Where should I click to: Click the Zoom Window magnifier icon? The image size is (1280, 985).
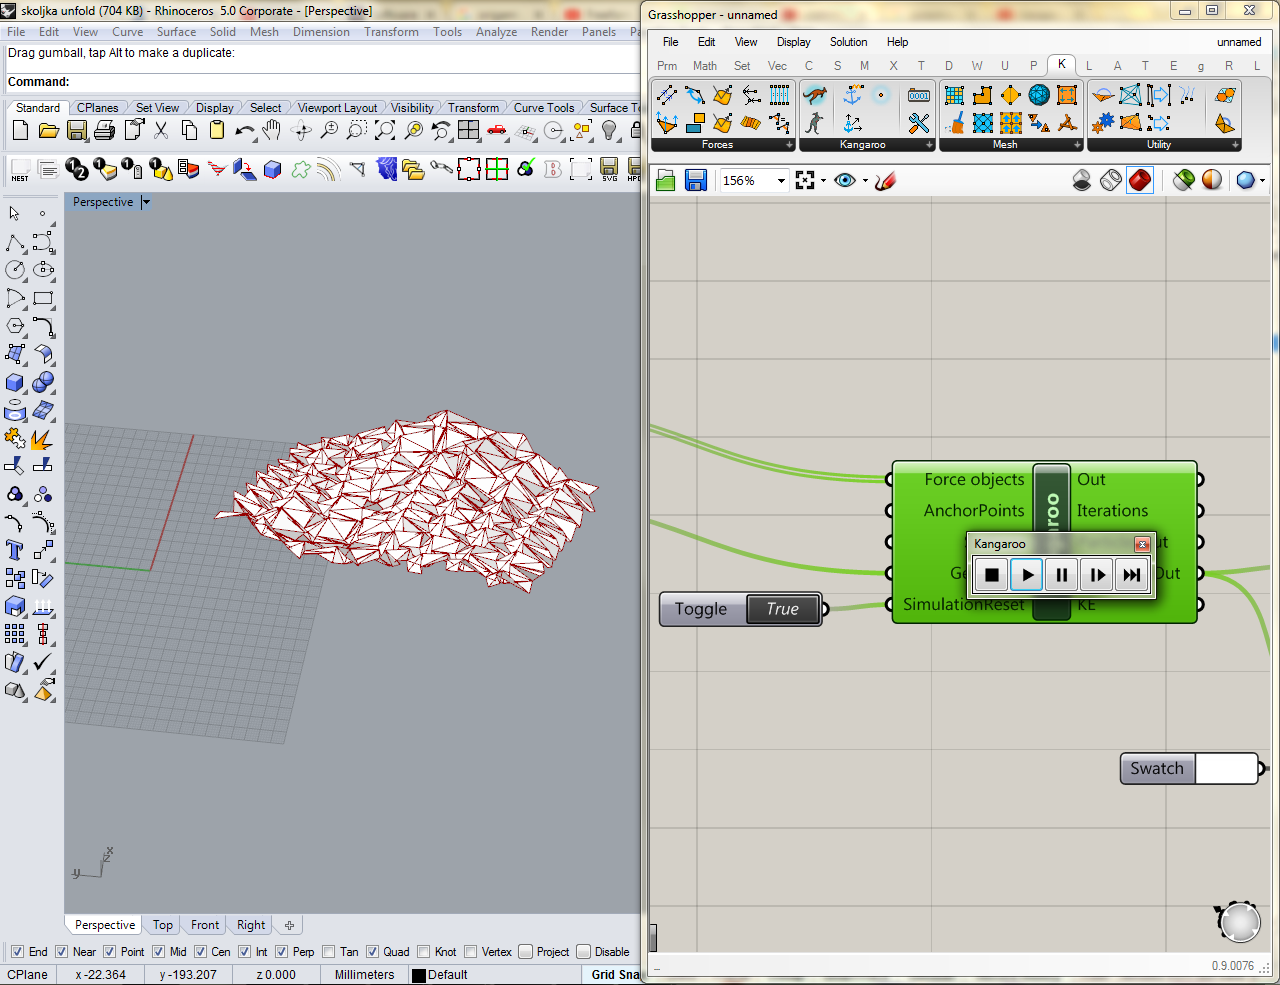pyautogui.click(x=356, y=130)
